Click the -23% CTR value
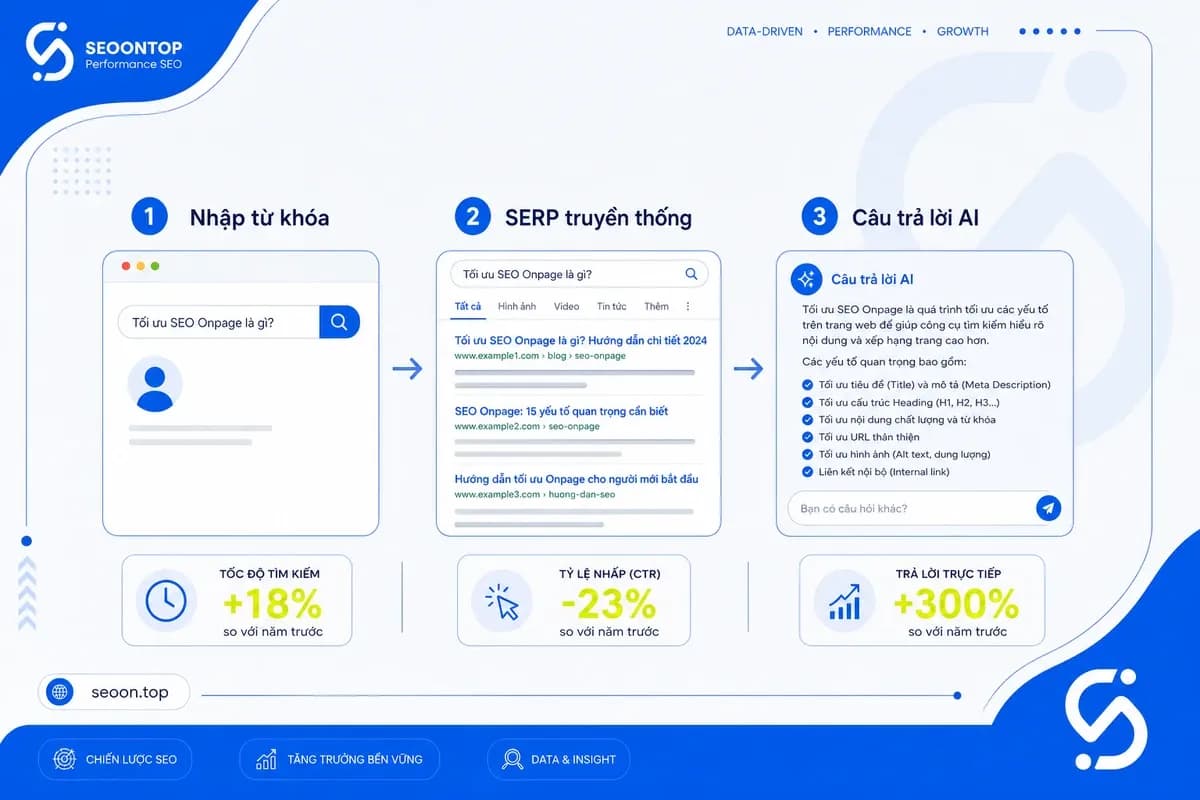Screen dimensions: 1200x800 [x=608, y=604]
